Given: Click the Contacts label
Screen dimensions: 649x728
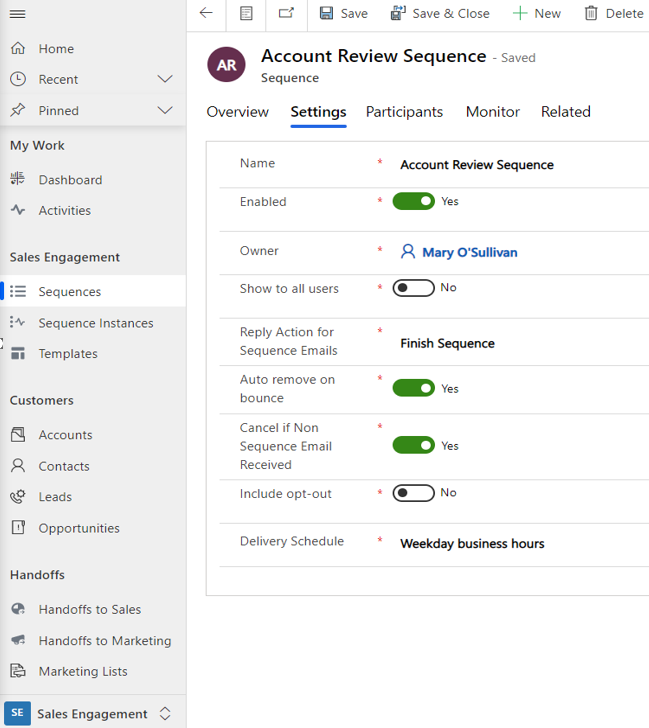Looking at the screenshot, I should pyautogui.click(x=64, y=466).
